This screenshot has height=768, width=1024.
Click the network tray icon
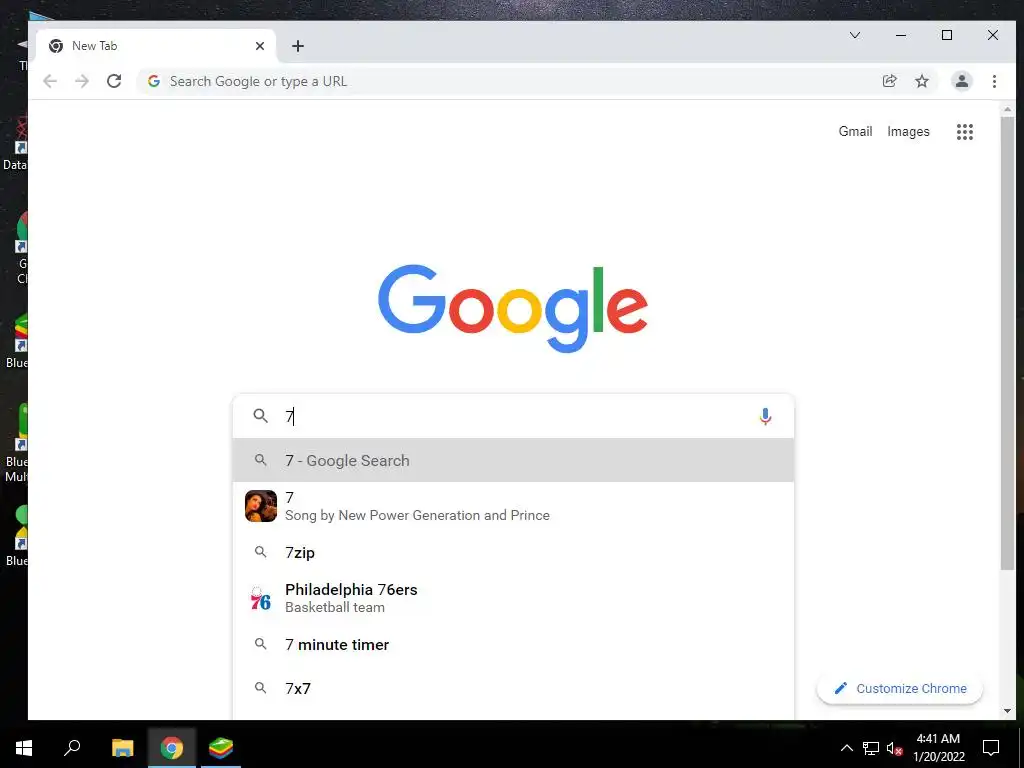click(871, 748)
